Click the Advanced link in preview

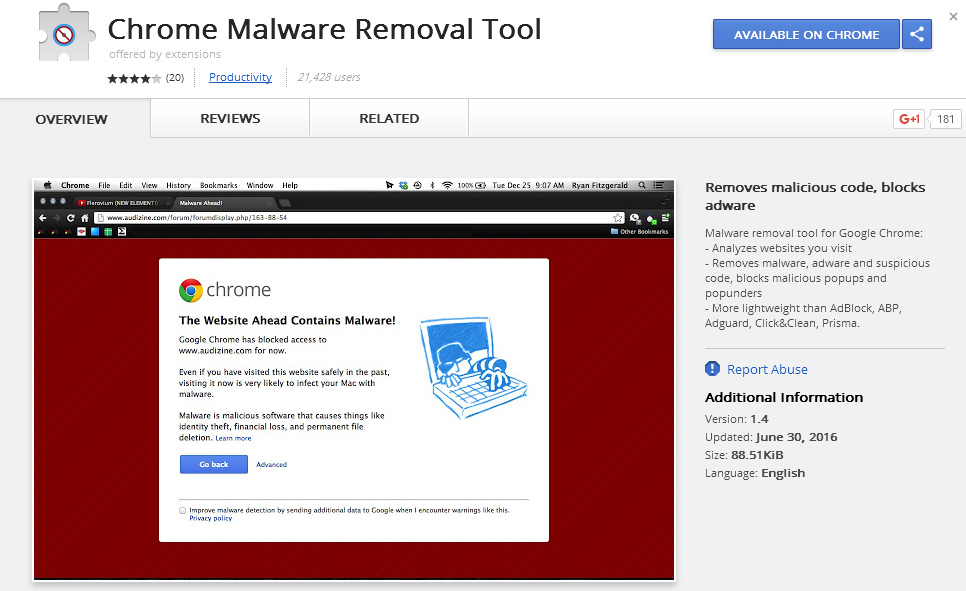(x=272, y=465)
